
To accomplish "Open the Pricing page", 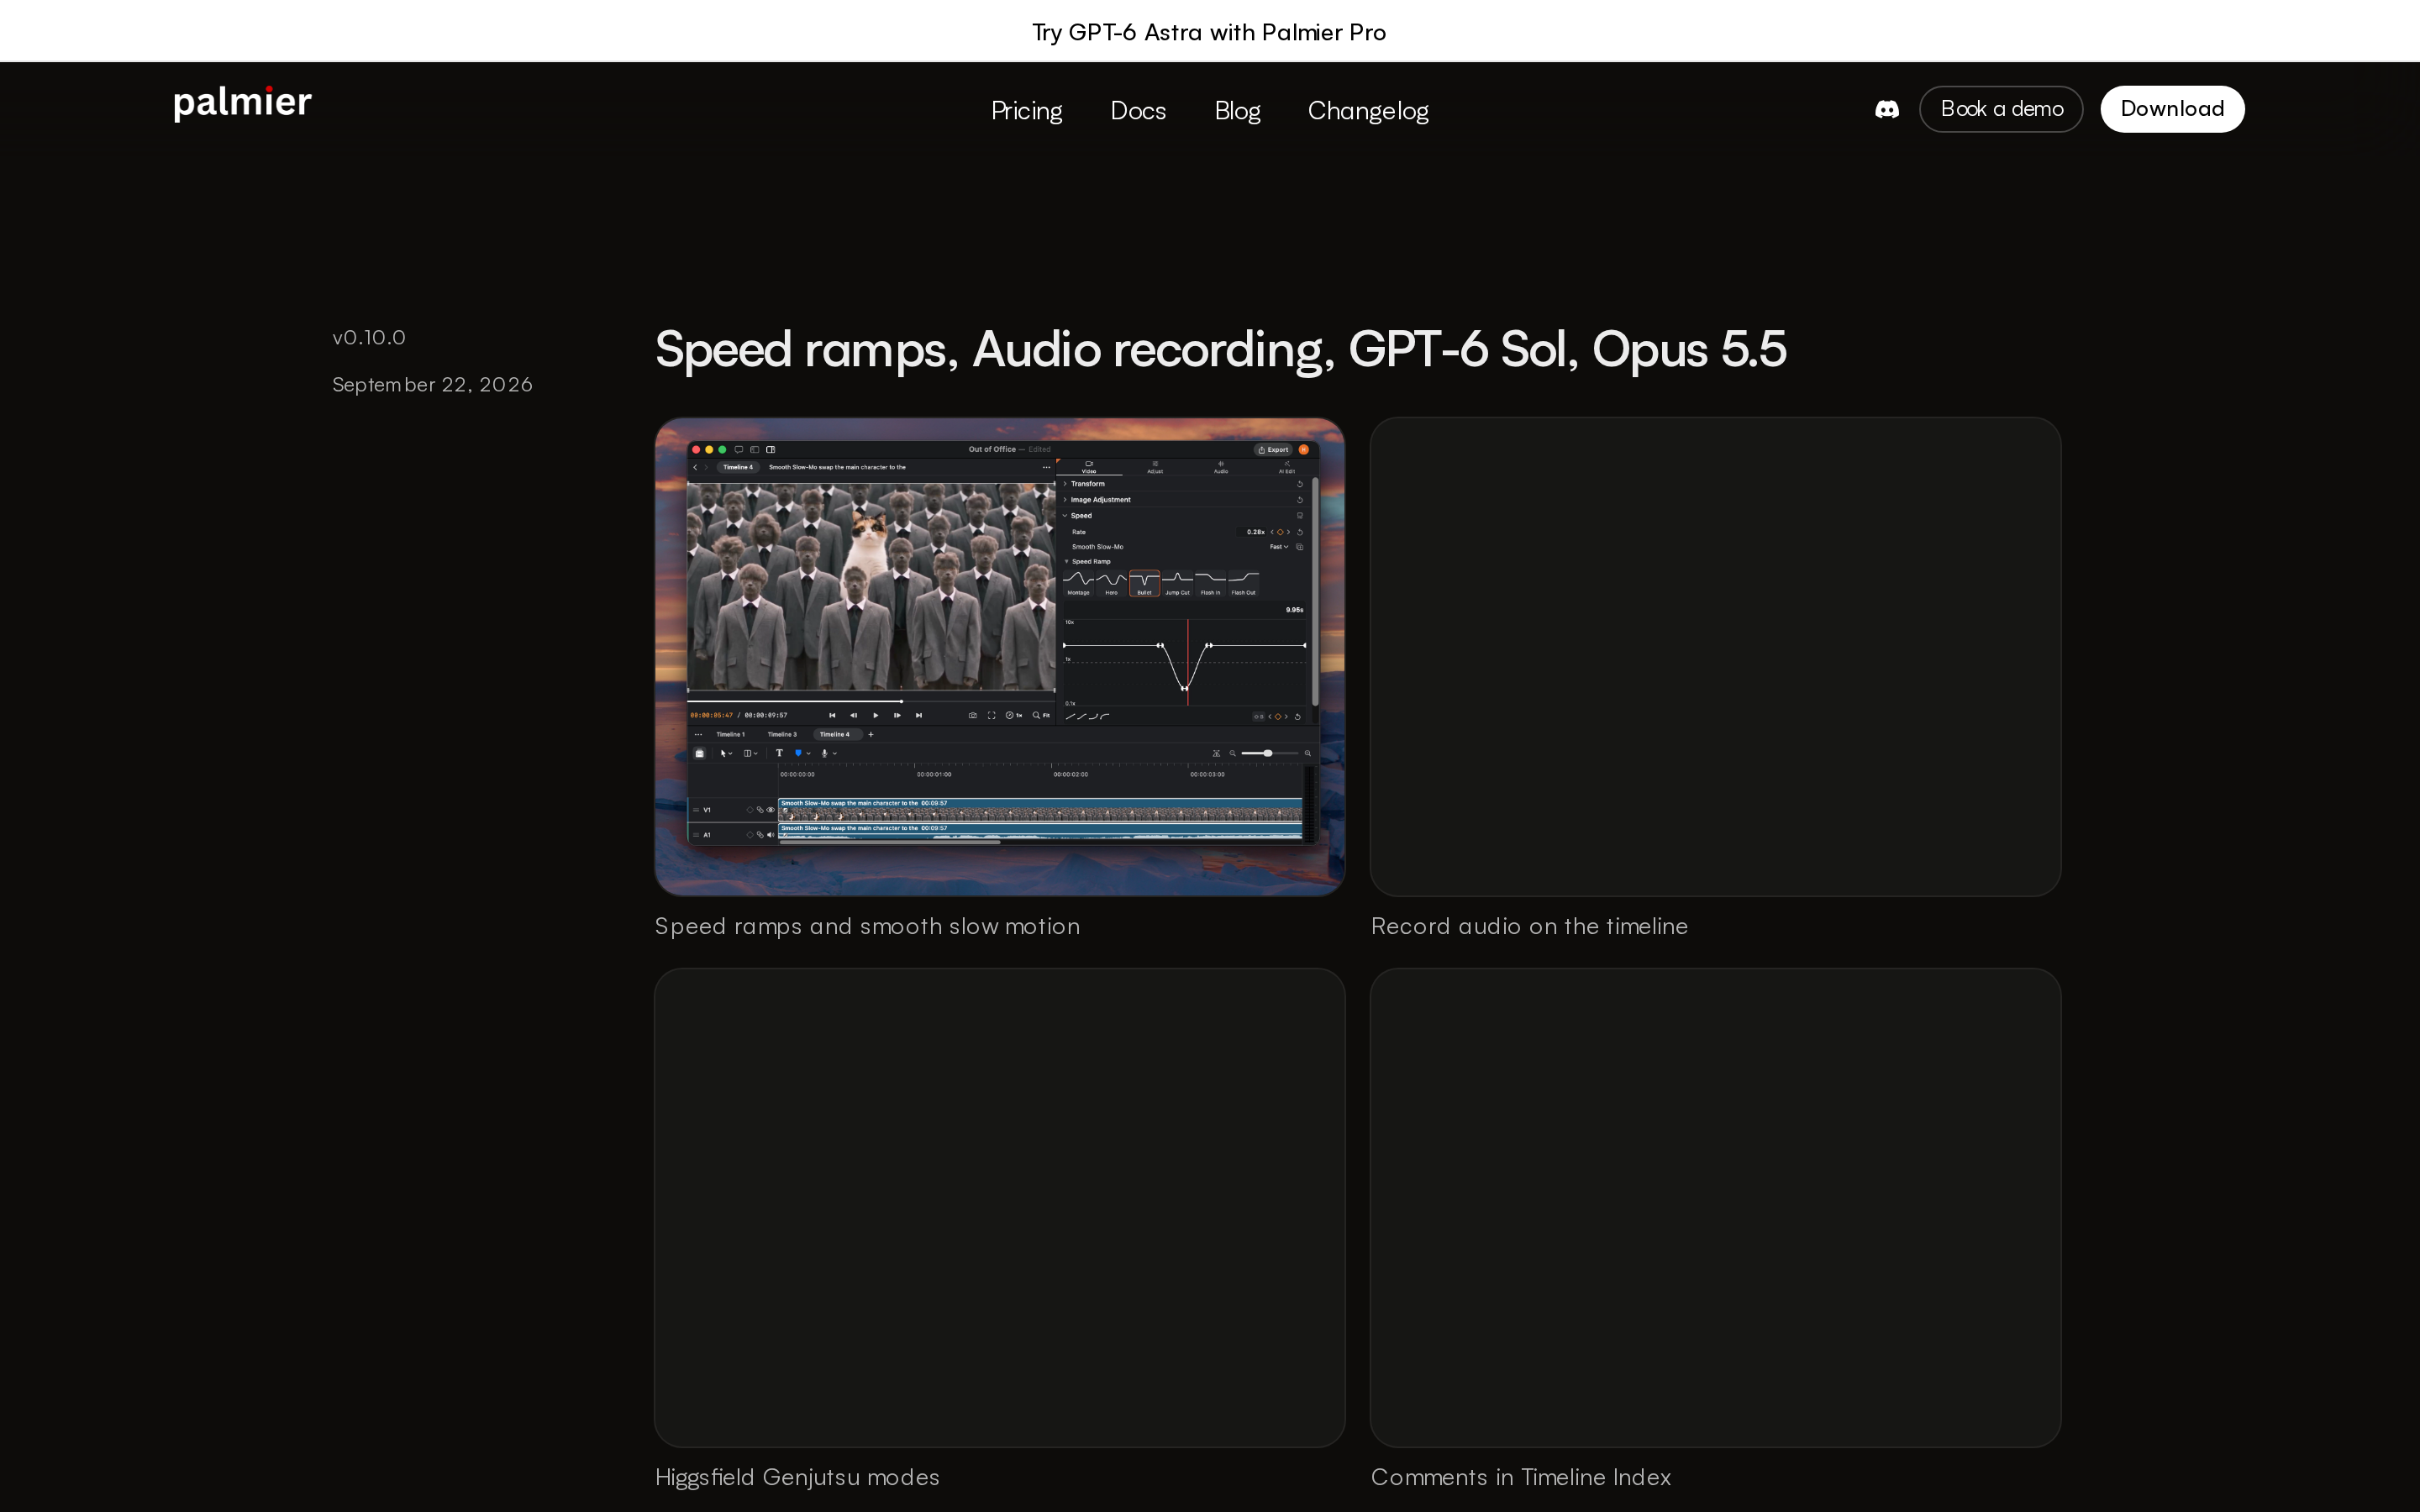I will pyautogui.click(x=1026, y=110).
